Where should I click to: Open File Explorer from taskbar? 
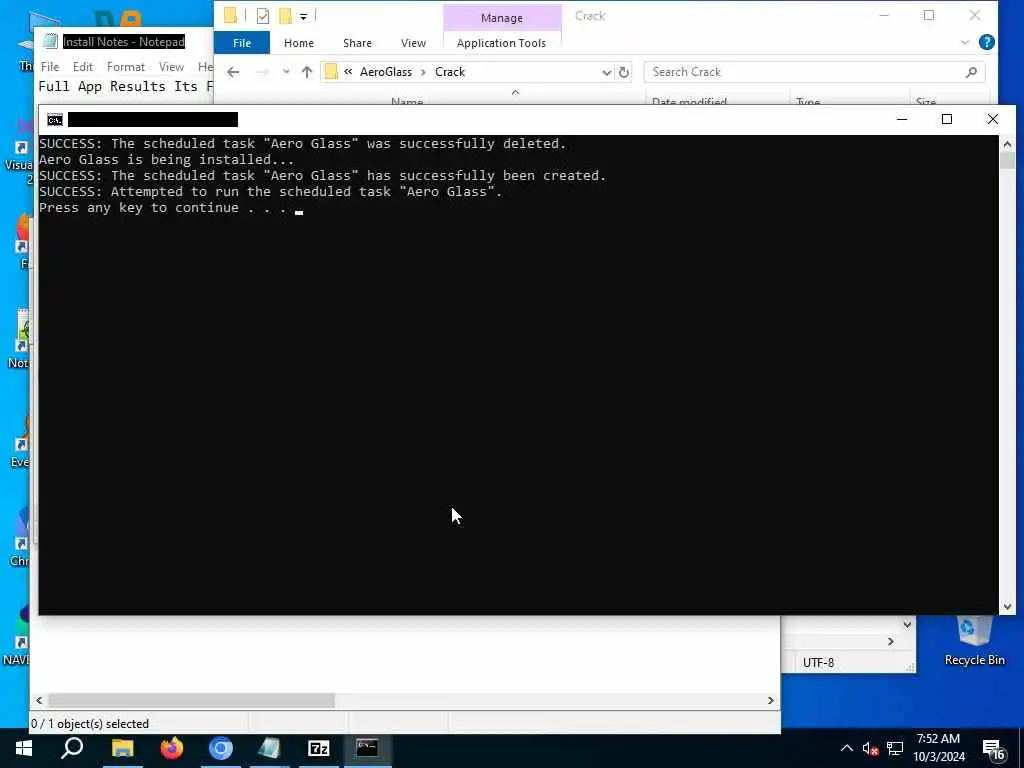122,748
